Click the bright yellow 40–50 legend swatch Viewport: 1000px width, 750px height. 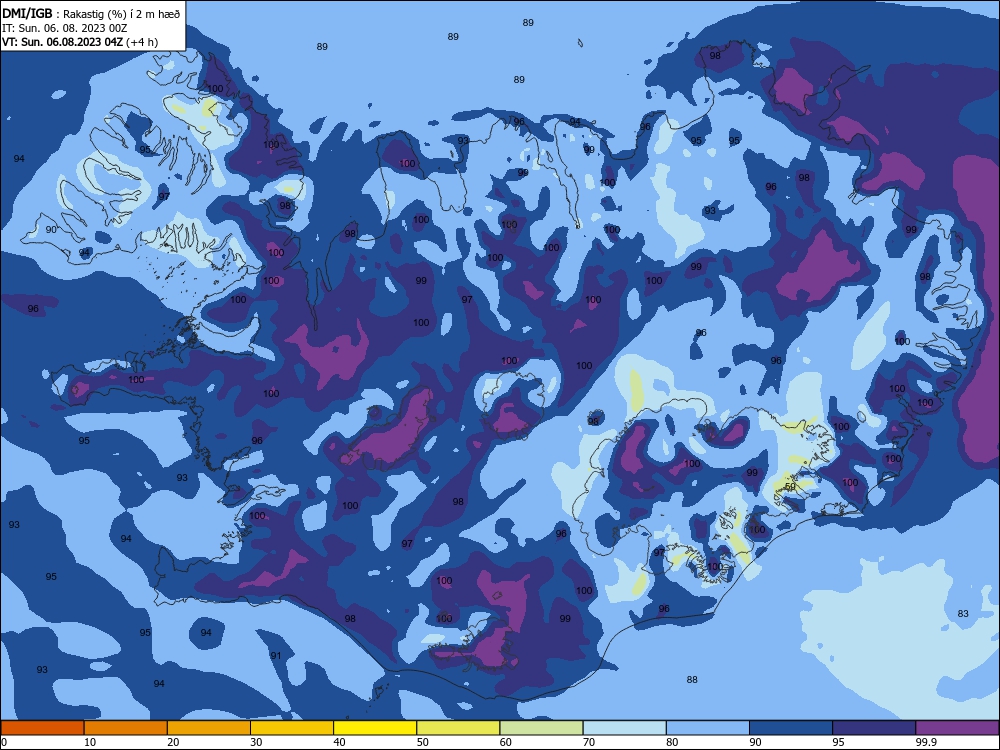(x=375, y=728)
